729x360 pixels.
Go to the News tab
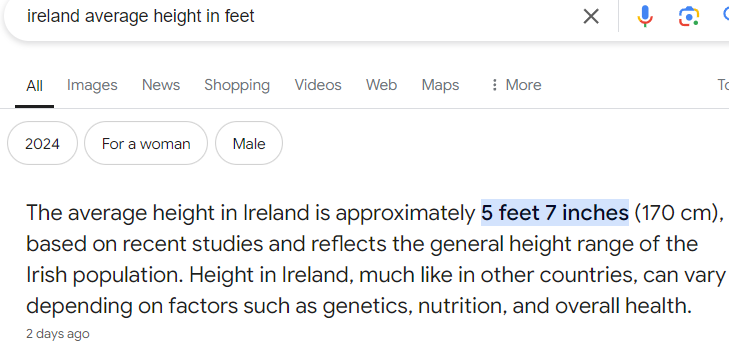[x=161, y=85]
